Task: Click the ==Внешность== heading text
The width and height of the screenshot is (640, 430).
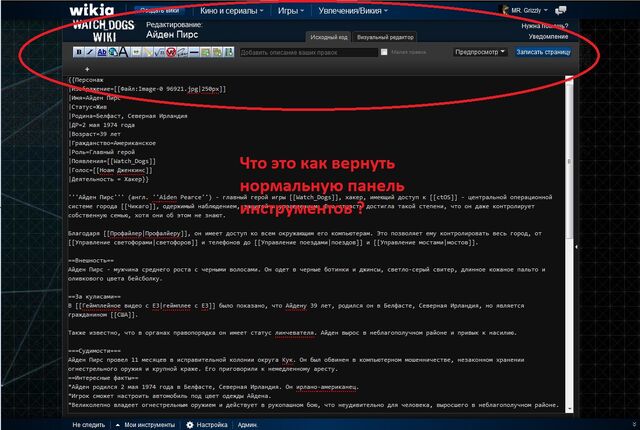Action: (x=91, y=260)
